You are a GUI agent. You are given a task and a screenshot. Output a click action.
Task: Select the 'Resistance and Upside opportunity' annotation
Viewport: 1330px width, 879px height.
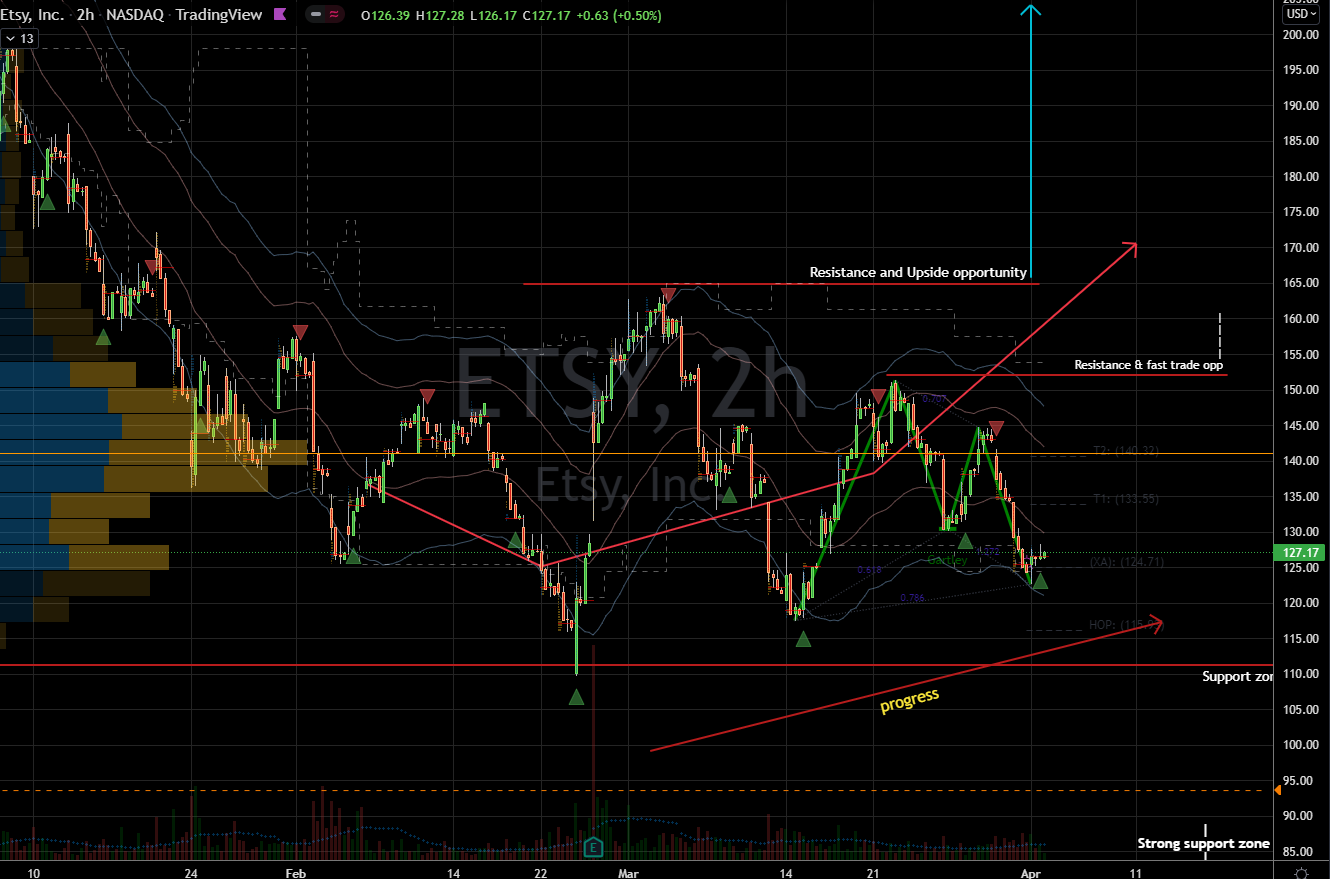coord(918,272)
